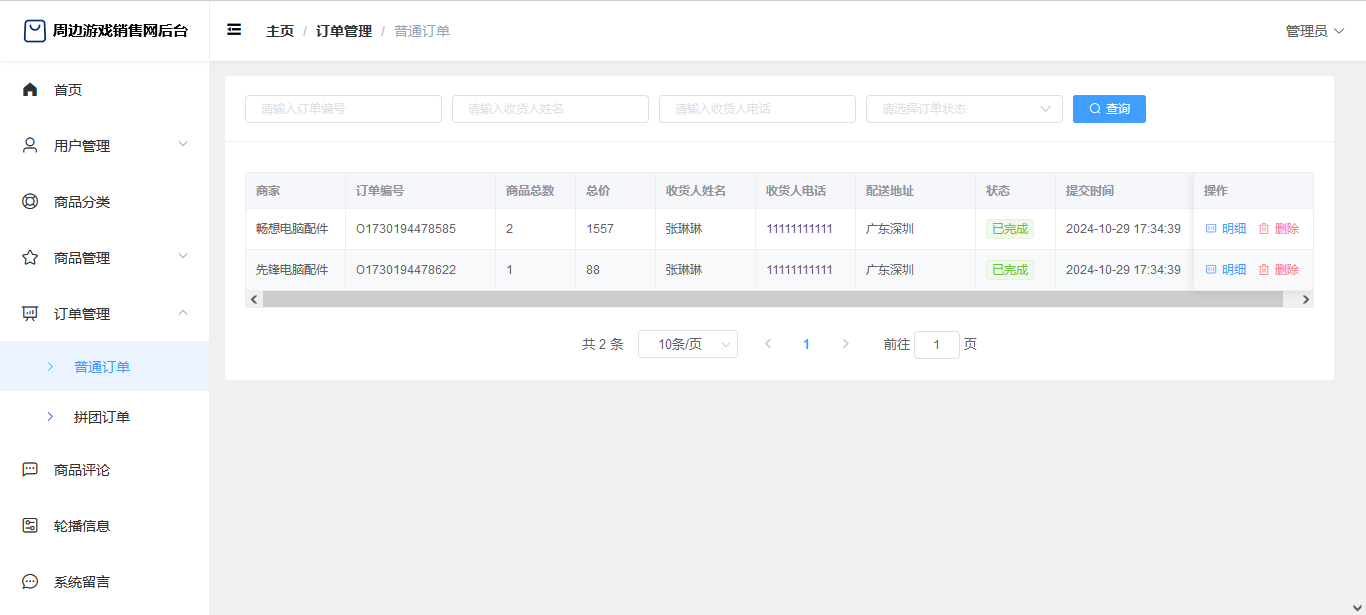Click the sidebar collapse hamburger icon
The height and width of the screenshot is (615, 1366).
pyautogui.click(x=234, y=30)
